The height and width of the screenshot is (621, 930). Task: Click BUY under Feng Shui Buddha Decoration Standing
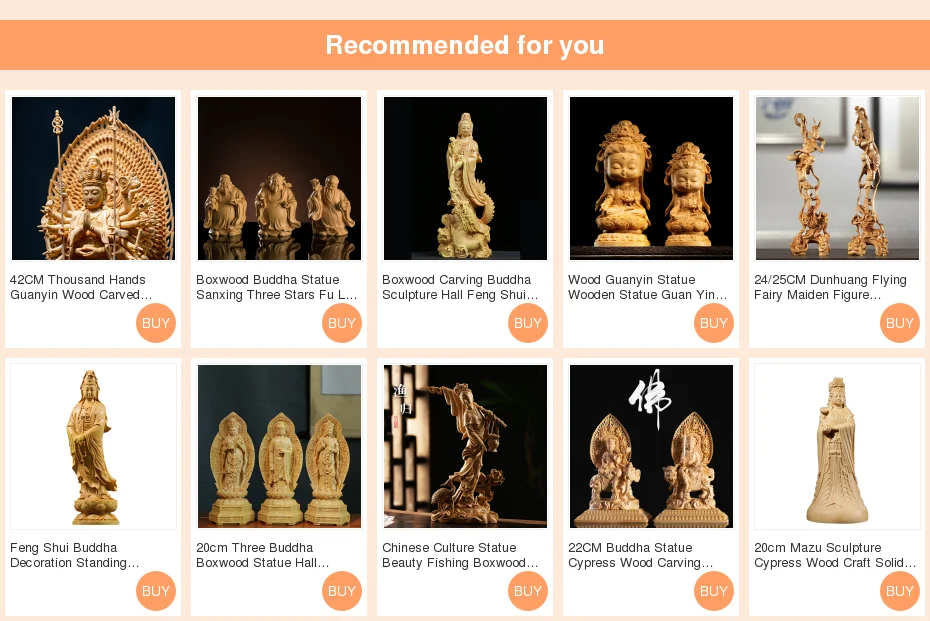156,591
